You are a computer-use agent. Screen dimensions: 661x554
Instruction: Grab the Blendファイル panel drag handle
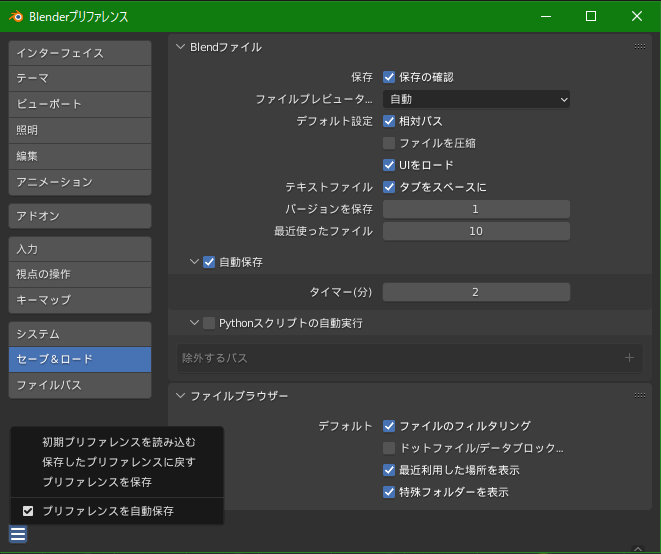[640, 46]
